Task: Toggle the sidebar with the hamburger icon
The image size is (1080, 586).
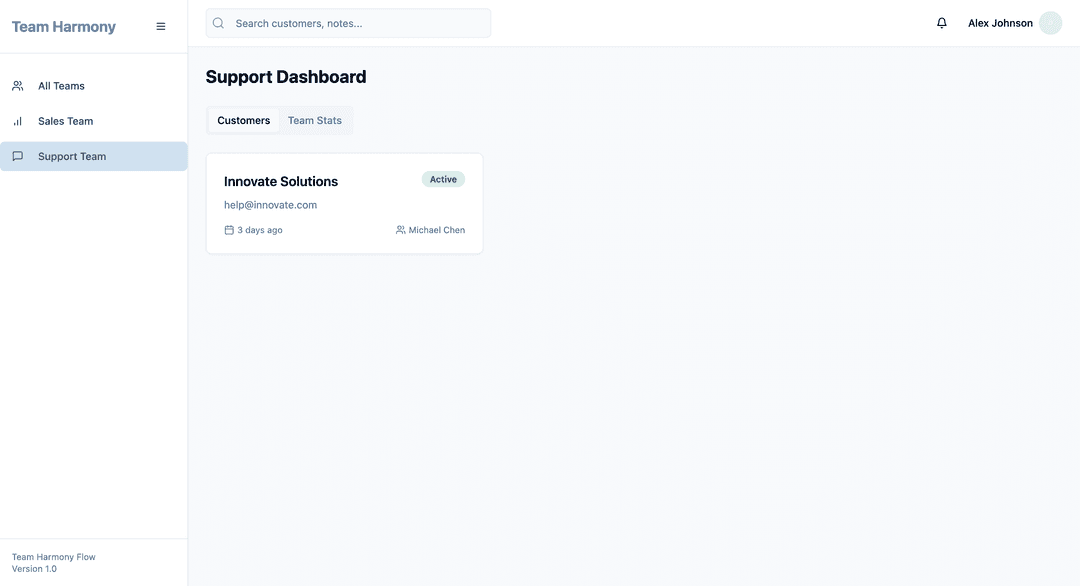Action: point(161,27)
